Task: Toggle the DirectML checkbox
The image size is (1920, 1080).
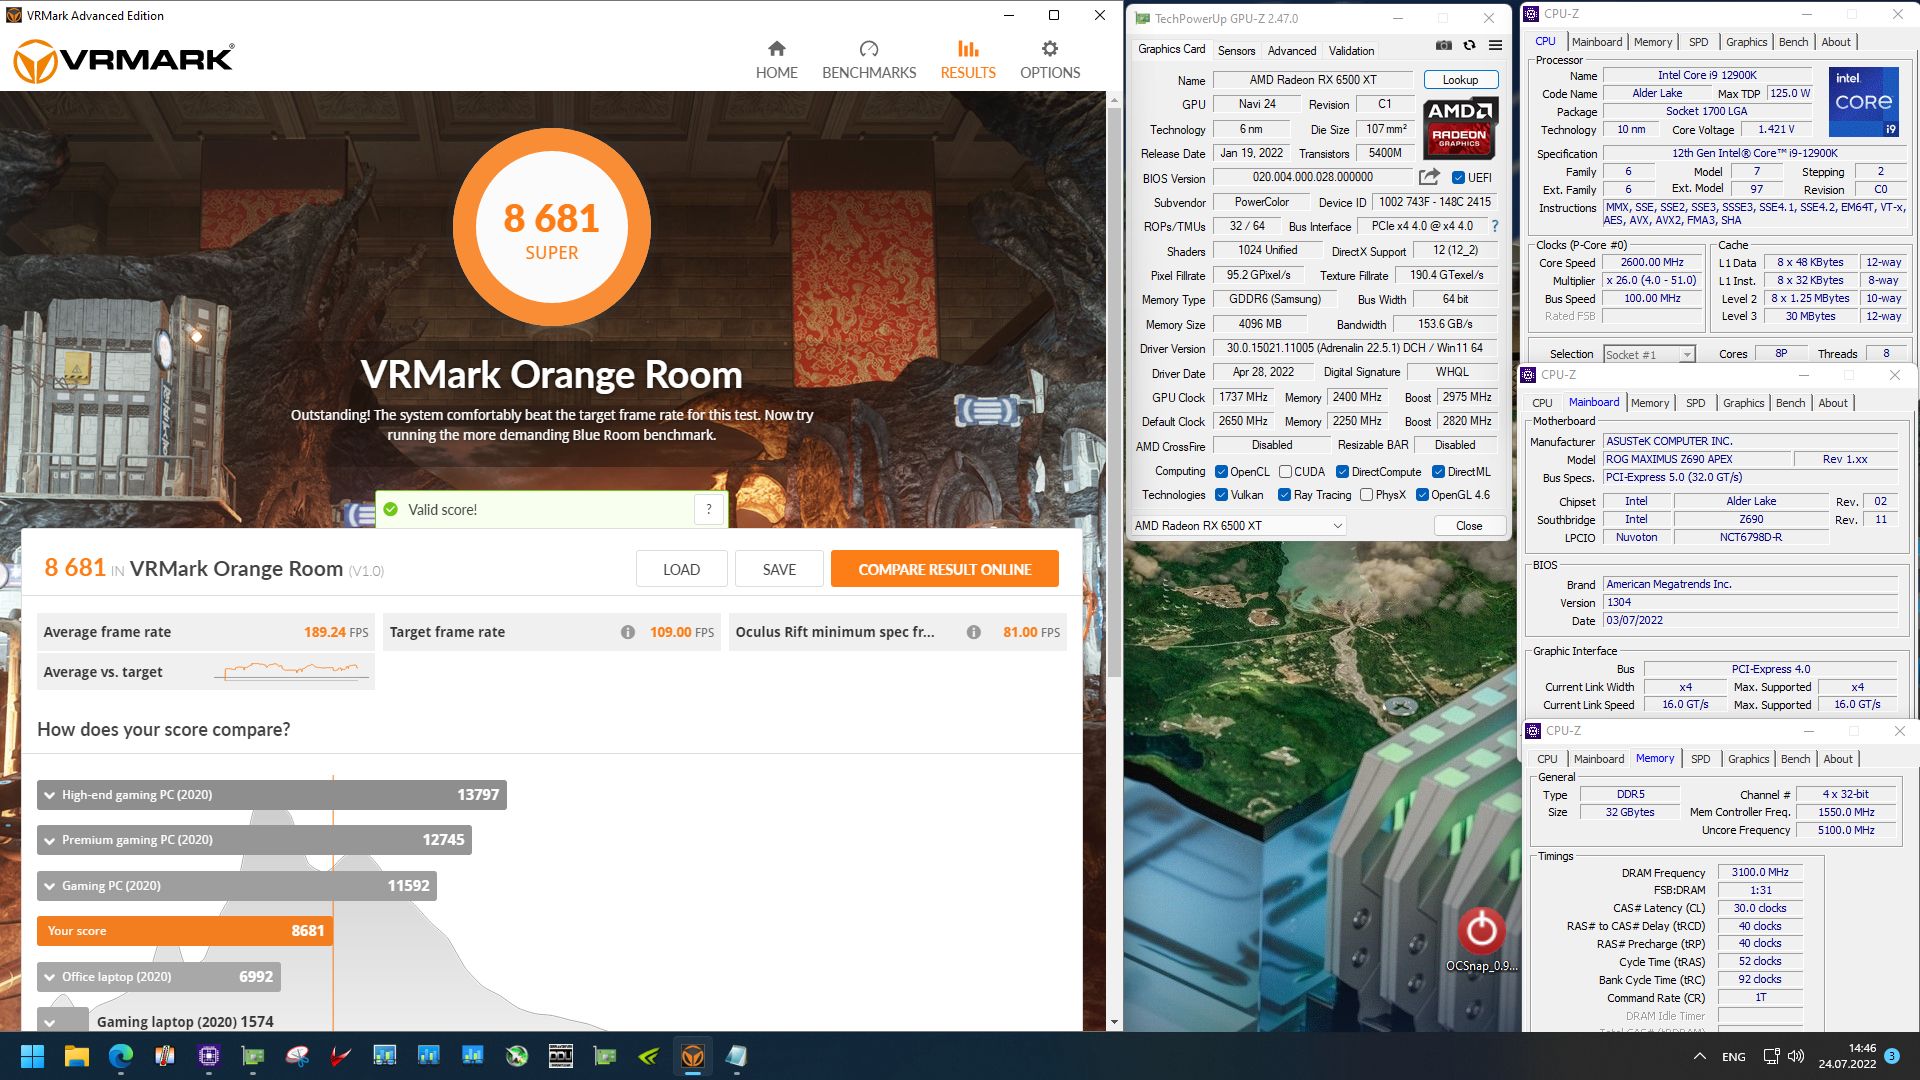Action: (1438, 472)
